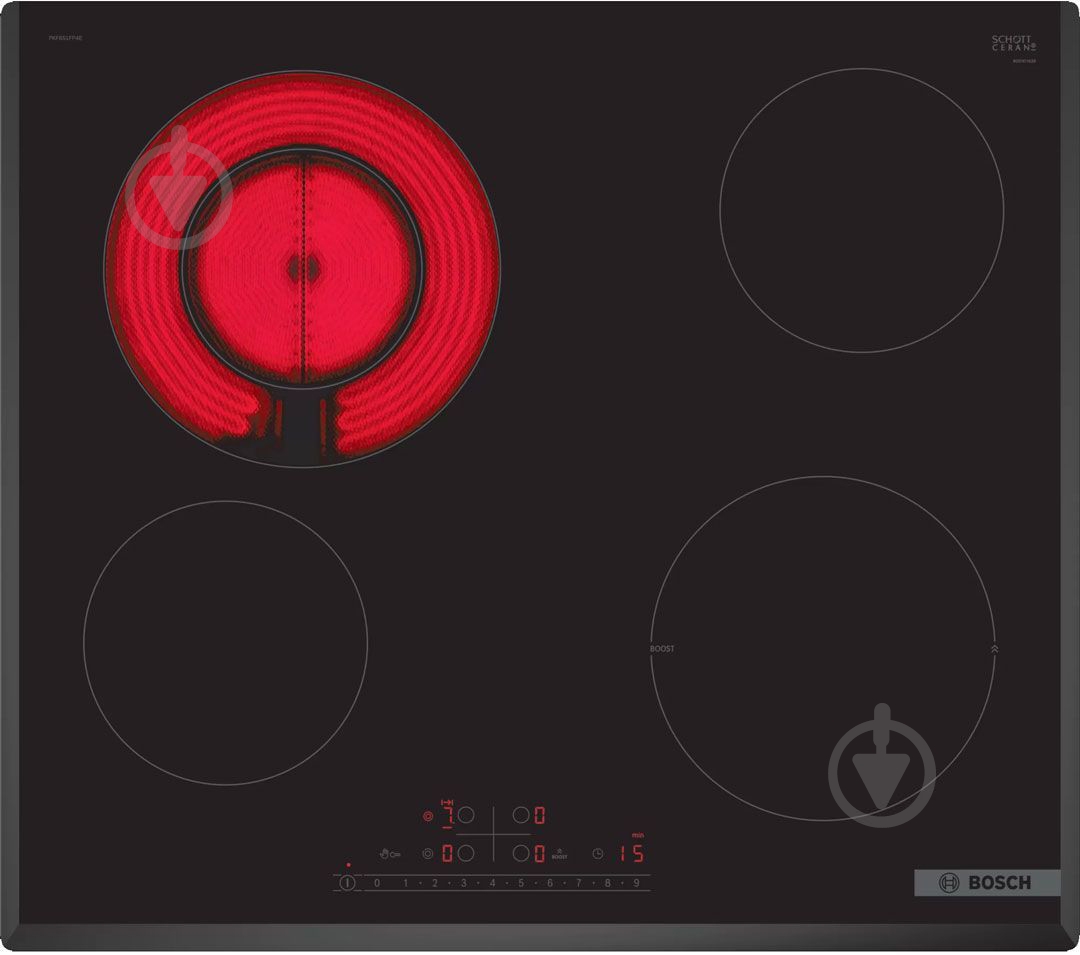Select the bottom-left hotplate circle button
The height and width of the screenshot is (955, 1080).
[x=465, y=854]
